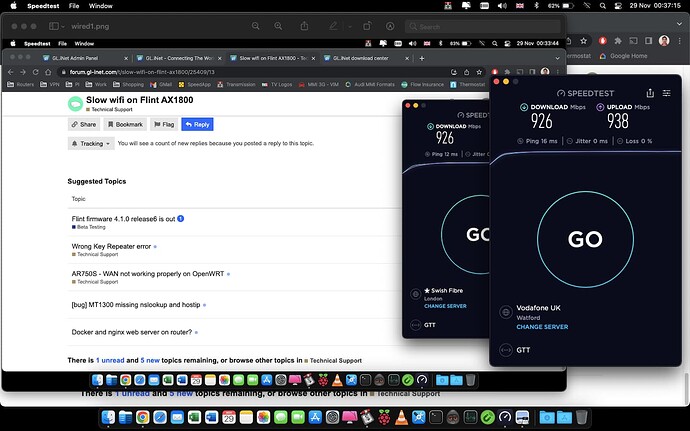The height and width of the screenshot is (431, 690).
Task: Open share results icon in front Speedtest window
Action: pos(650,93)
